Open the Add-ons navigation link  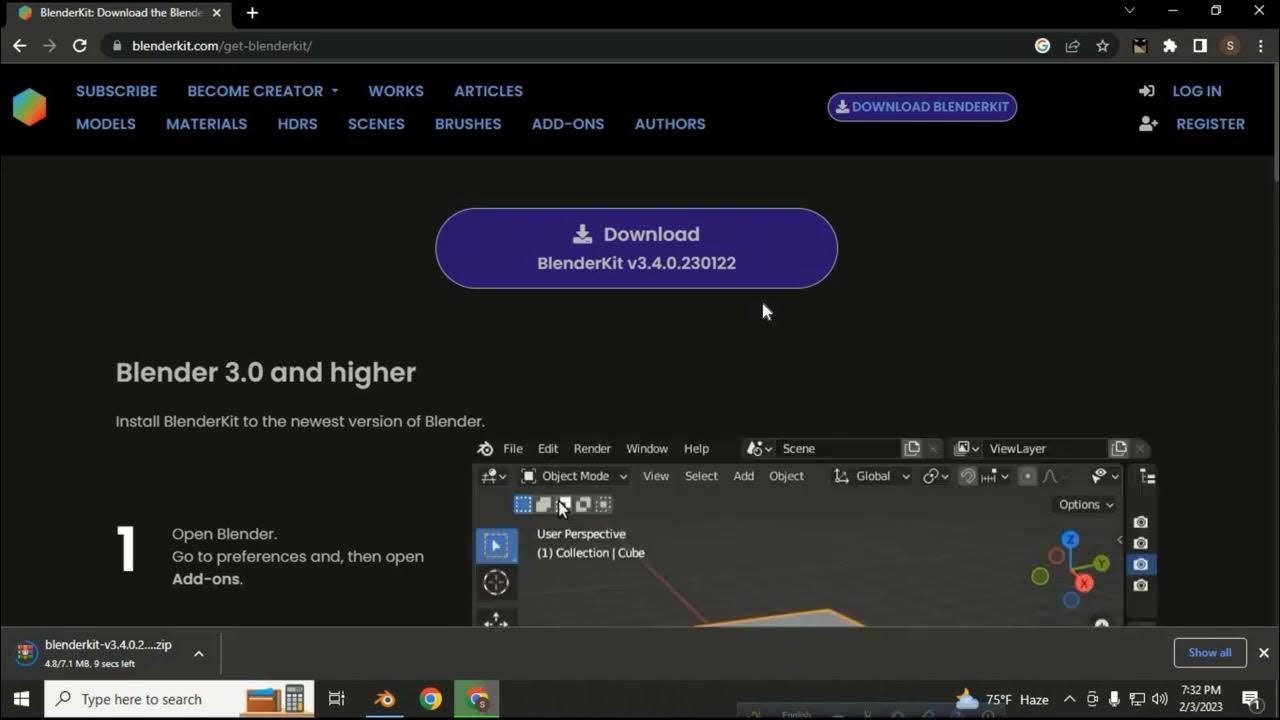pos(568,124)
